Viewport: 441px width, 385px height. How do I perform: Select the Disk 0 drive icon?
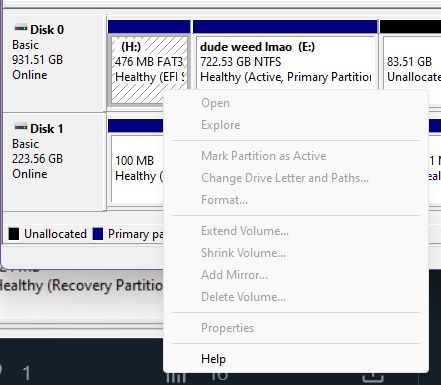coord(21,28)
